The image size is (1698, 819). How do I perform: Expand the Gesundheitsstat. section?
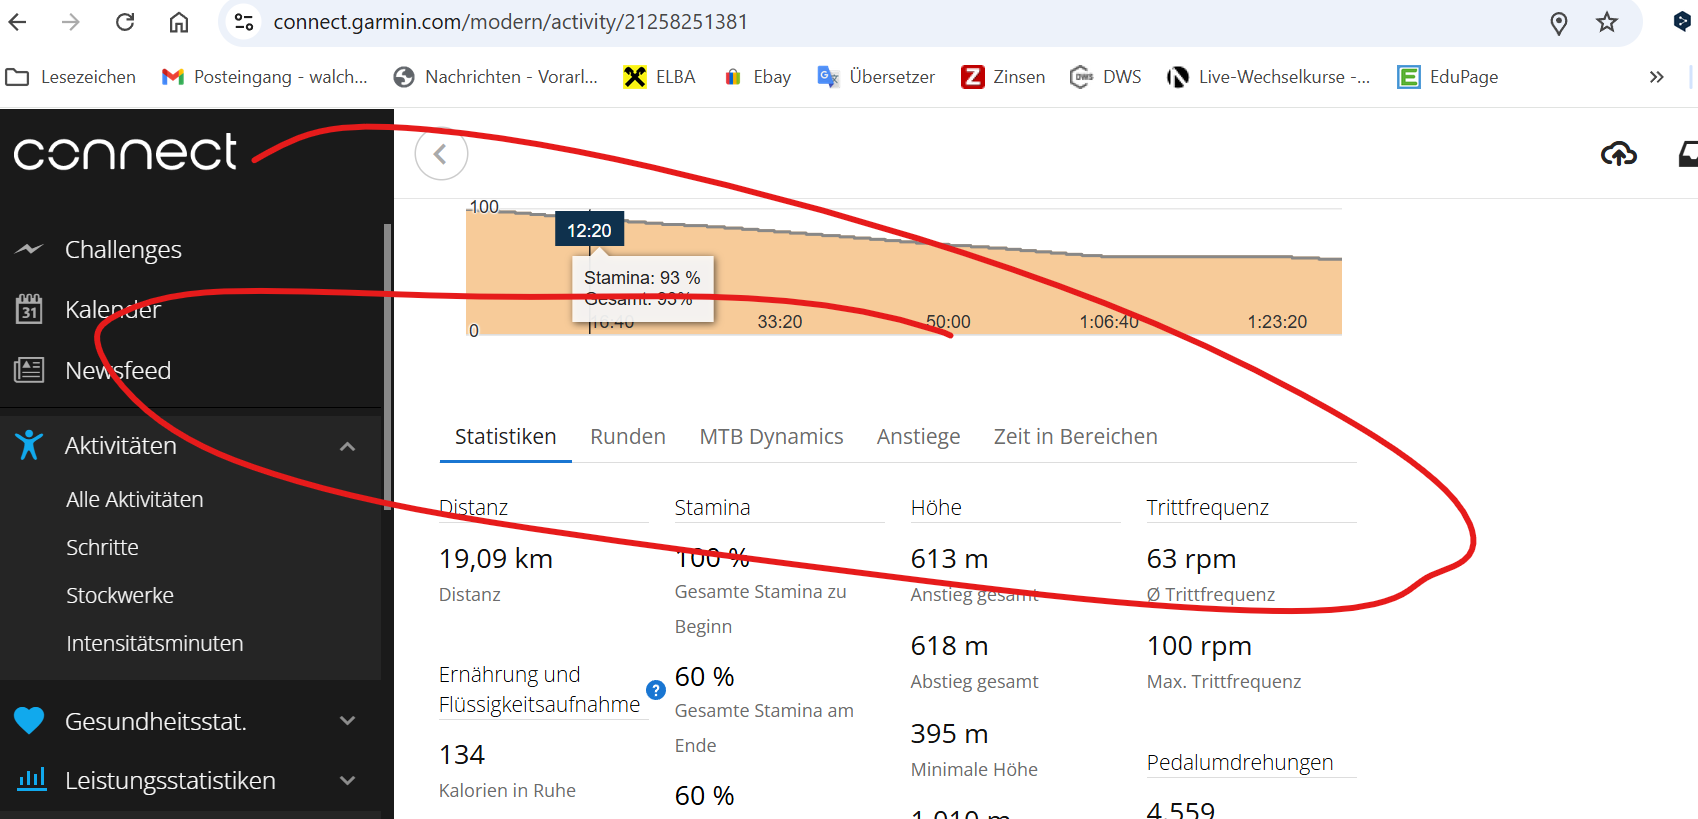pos(347,721)
